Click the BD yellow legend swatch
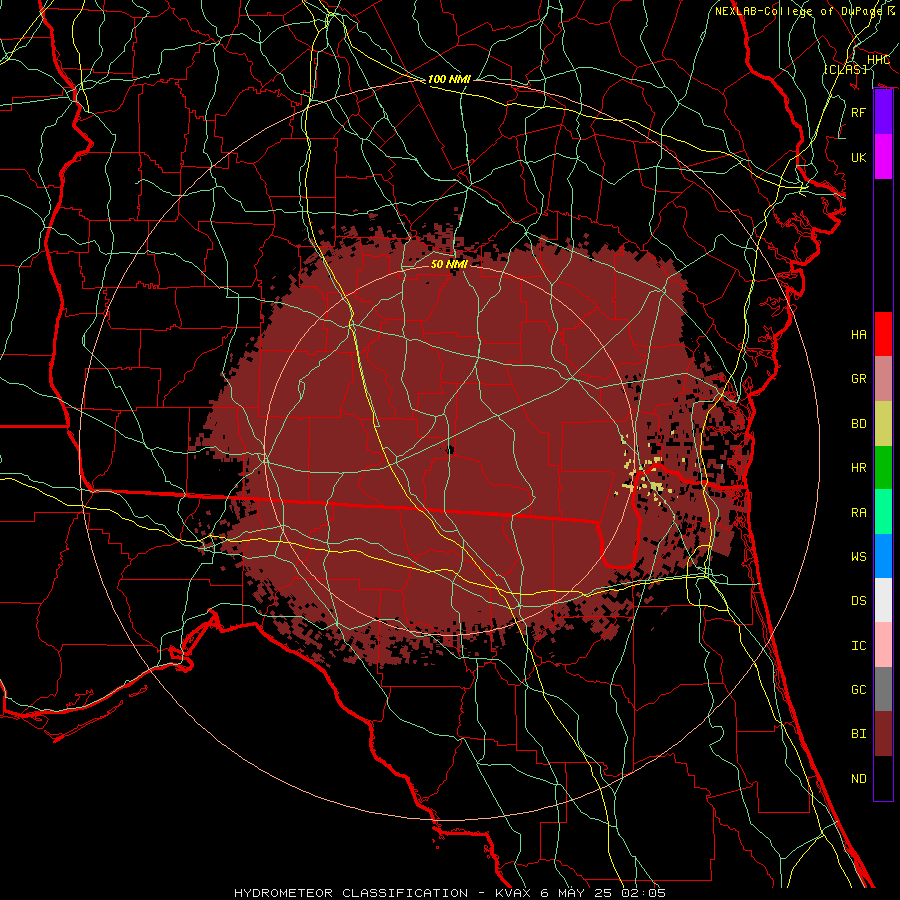The image size is (900, 900). pos(883,424)
